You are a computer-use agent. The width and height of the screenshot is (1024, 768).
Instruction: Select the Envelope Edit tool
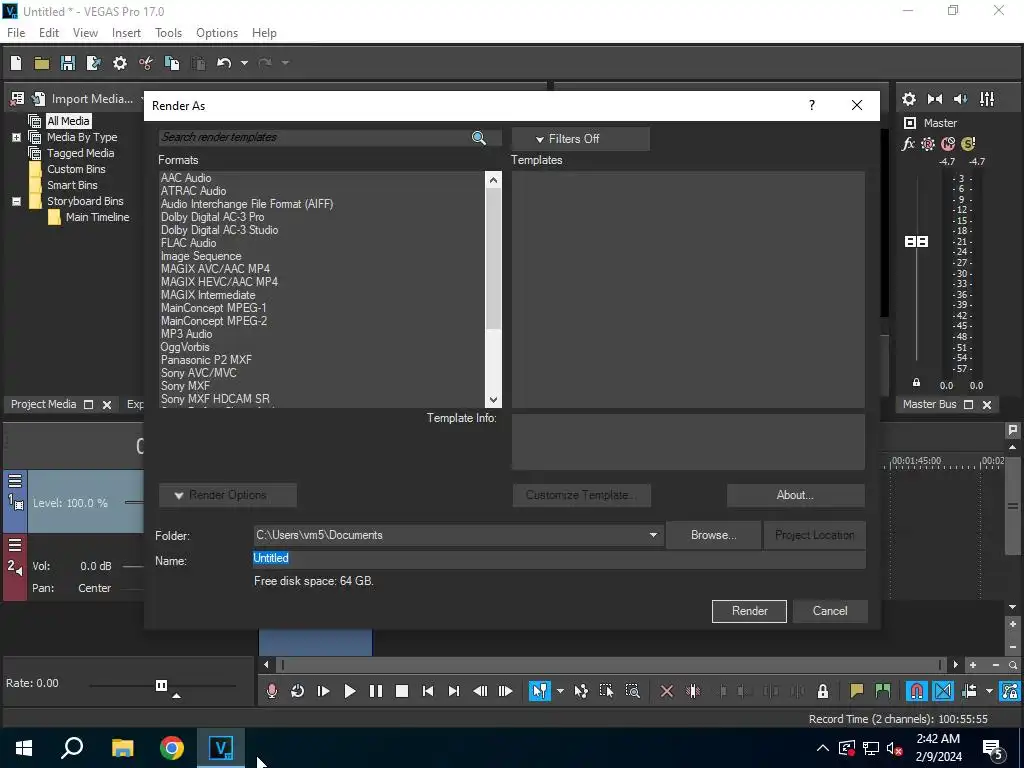581,691
